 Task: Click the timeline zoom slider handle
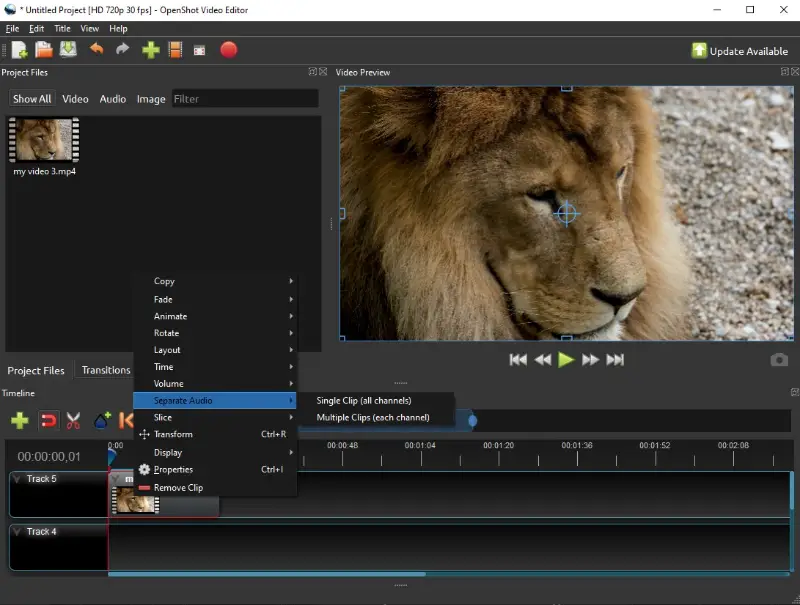click(x=472, y=421)
